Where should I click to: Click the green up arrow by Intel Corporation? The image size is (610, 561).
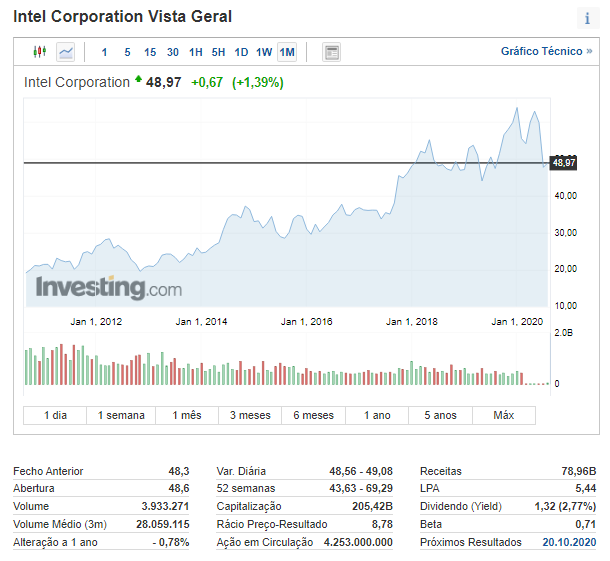(x=138, y=81)
